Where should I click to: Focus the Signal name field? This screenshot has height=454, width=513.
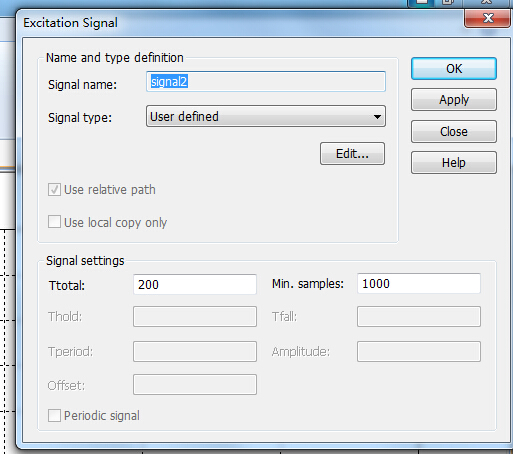266,81
